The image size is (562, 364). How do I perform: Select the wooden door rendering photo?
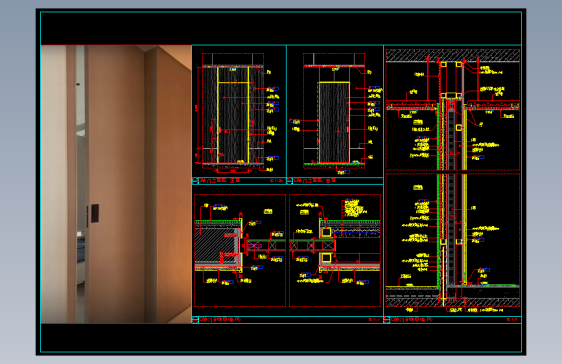pos(116,184)
